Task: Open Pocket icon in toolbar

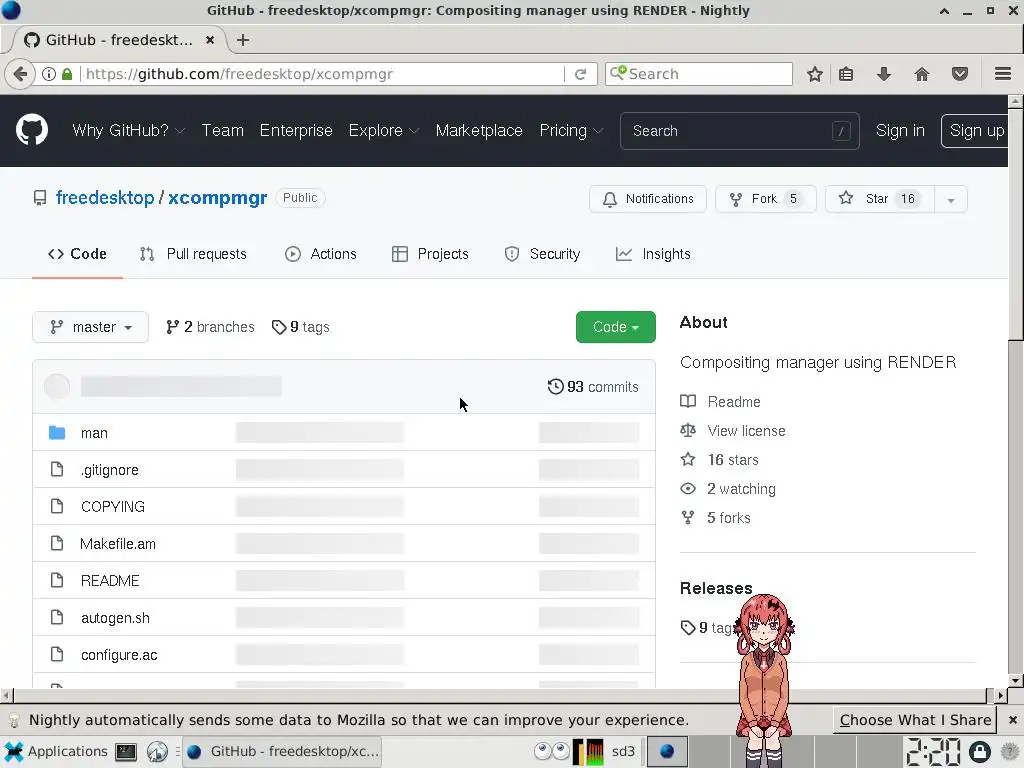Action: pos(959,74)
